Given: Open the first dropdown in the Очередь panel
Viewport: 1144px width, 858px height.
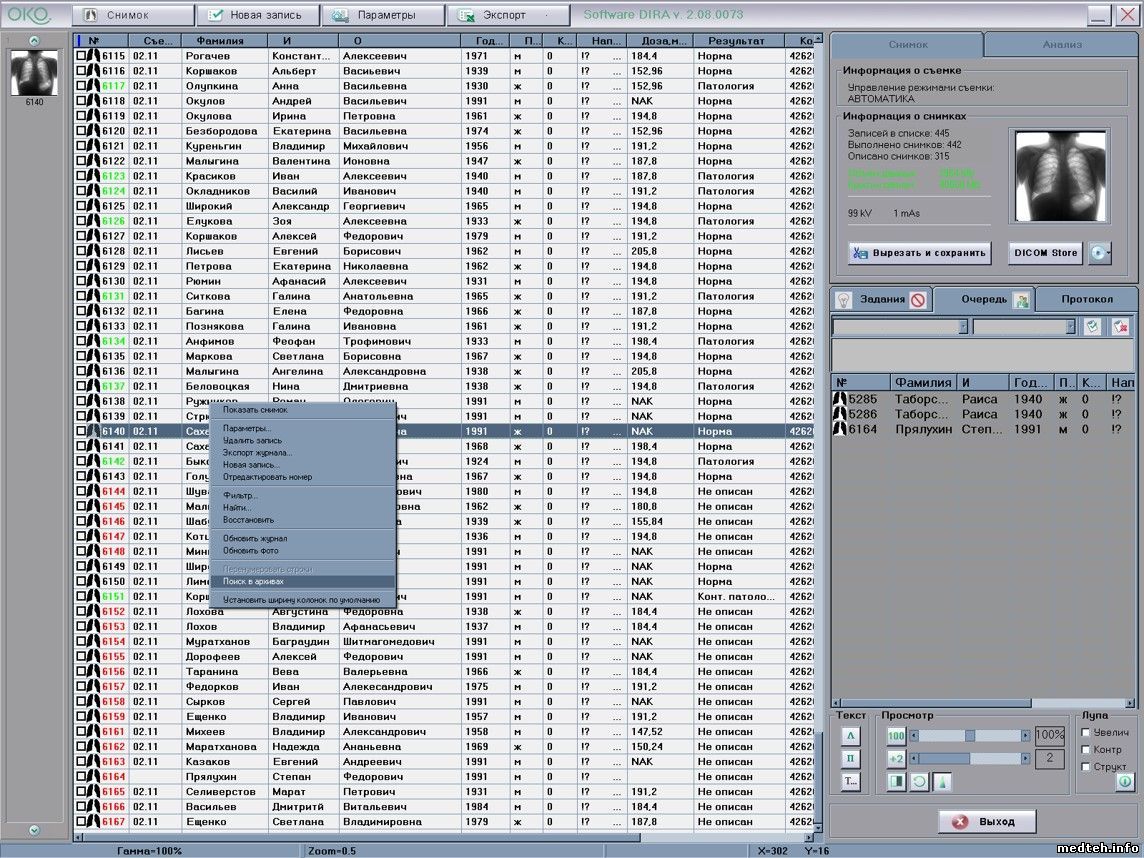Looking at the screenshot, I should pos(963,327).
